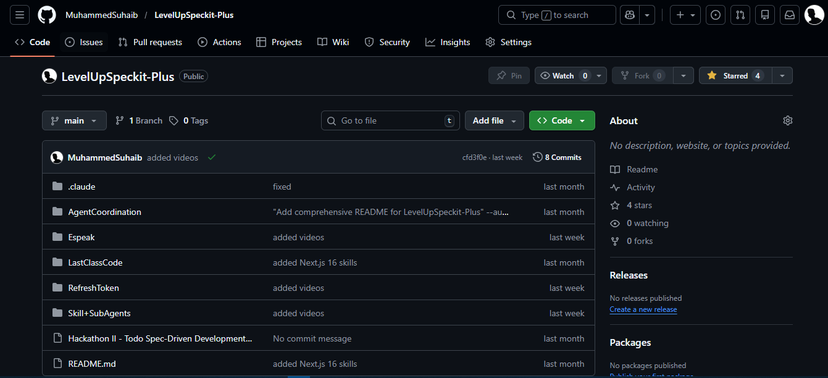The image size is (828, 378).
Task: Switch to the Security tab
Action: click(387, 42)
